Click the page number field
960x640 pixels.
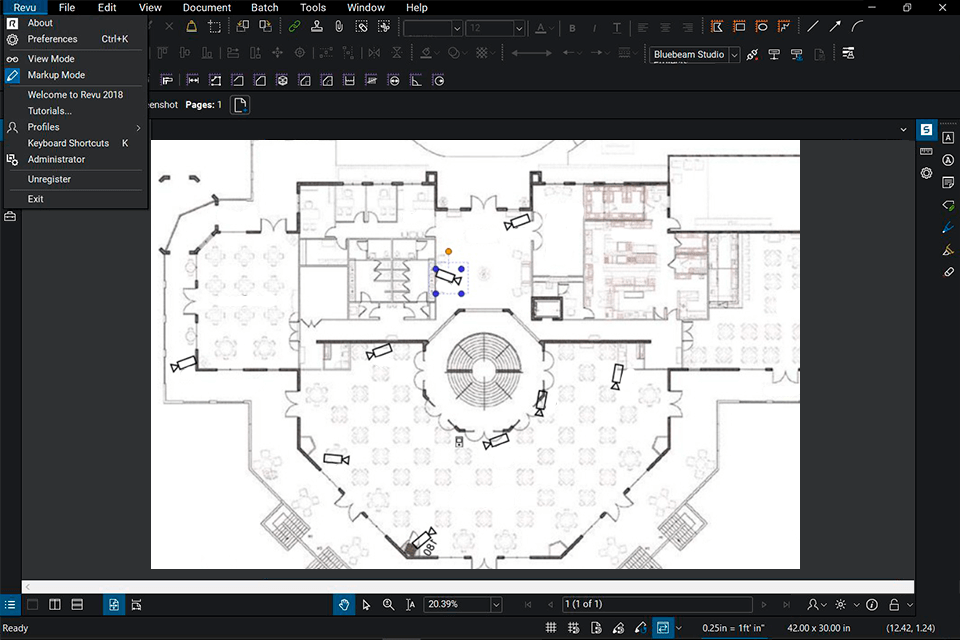(655, 604)
